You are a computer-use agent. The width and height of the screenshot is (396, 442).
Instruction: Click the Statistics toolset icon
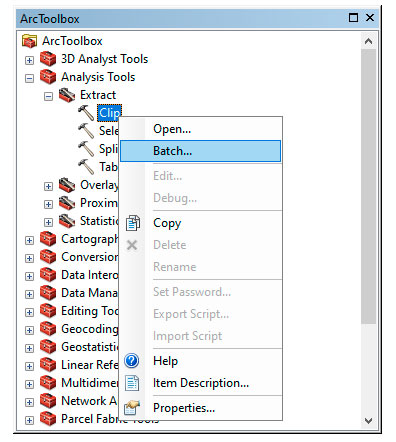(67, 221)
